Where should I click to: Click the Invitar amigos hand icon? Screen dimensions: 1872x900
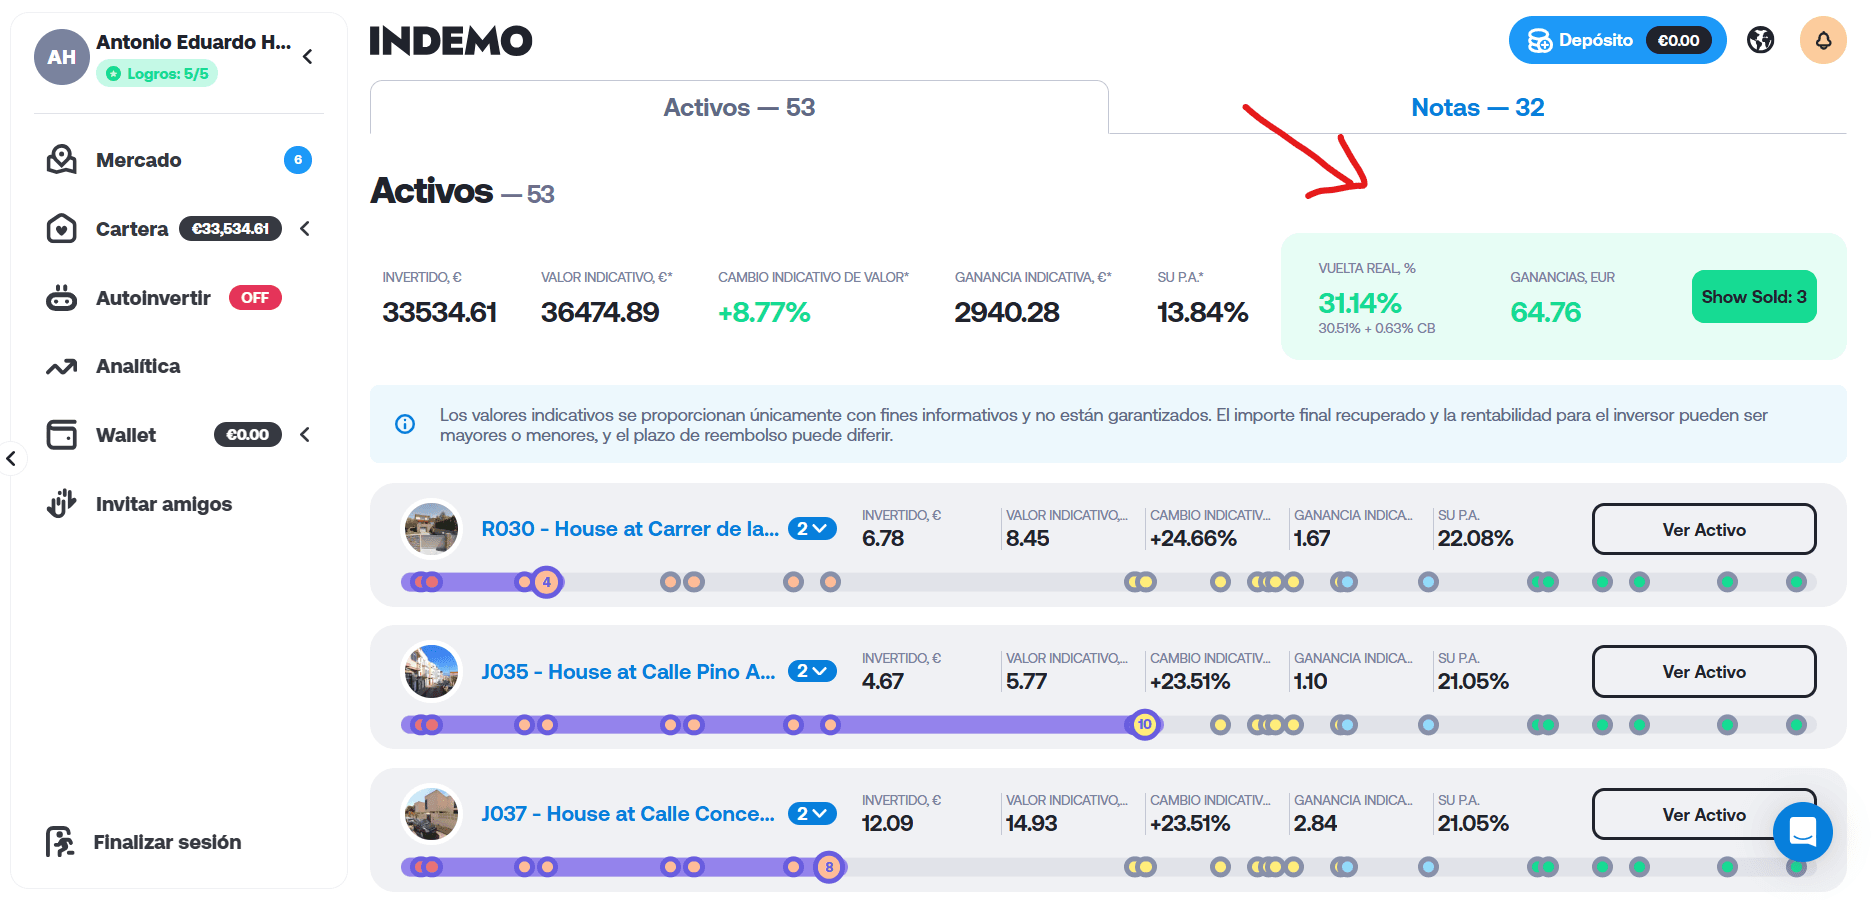62,503
